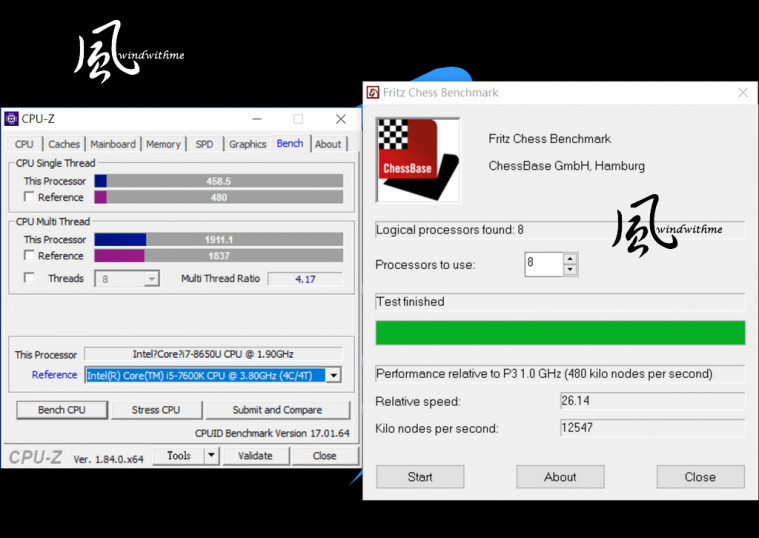
Task: Increase processors to use with up arrow
Action: (570, 259)
